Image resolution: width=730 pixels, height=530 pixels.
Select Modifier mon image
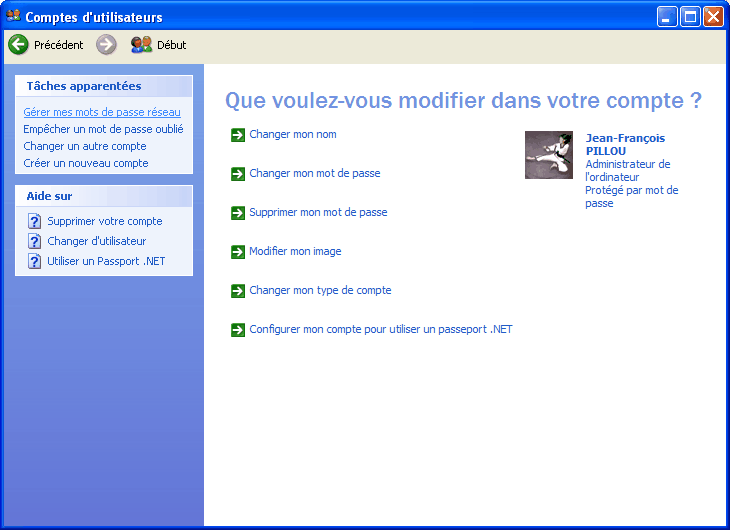point(295,251)
